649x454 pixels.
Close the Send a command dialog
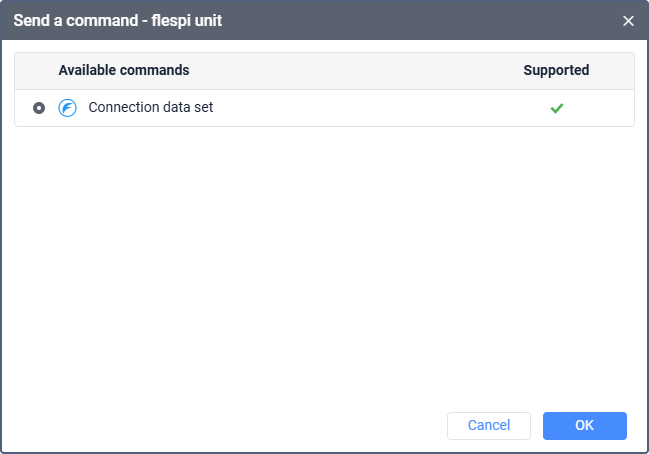[x=628, y=21]
